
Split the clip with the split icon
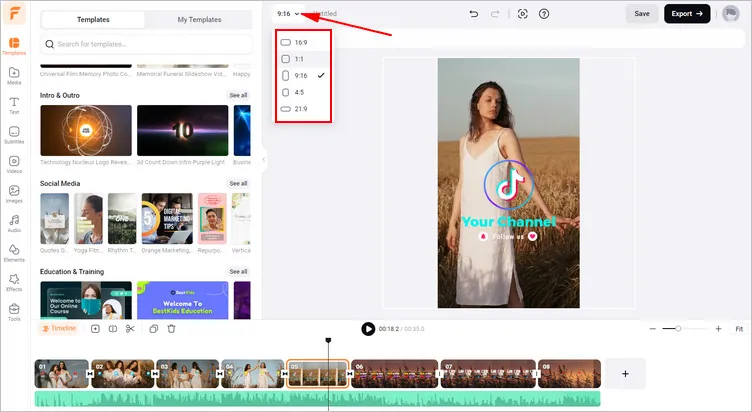113,329
